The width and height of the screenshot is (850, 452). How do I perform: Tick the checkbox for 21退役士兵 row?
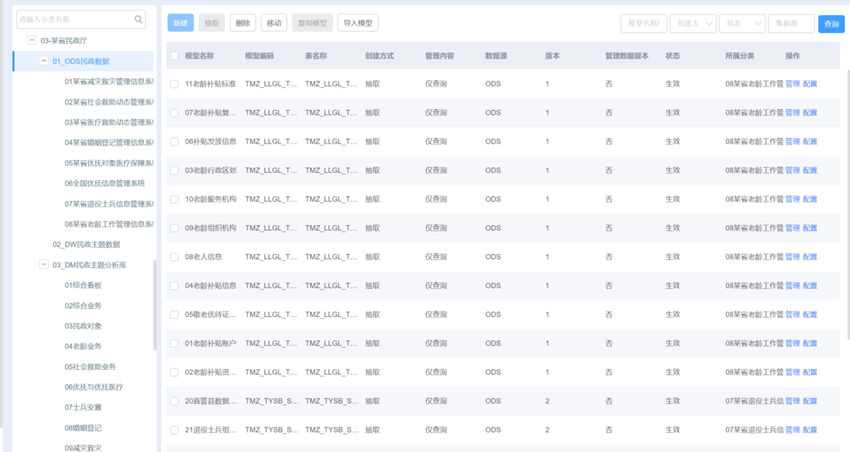tap(174, 430)
